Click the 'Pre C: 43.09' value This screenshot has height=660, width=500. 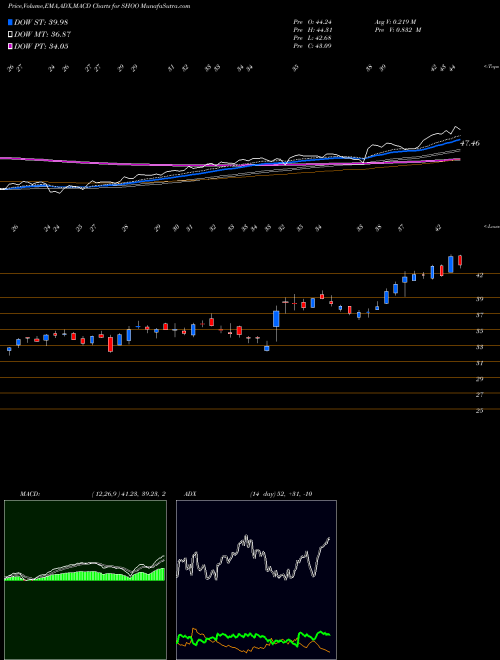click(312, 46)
